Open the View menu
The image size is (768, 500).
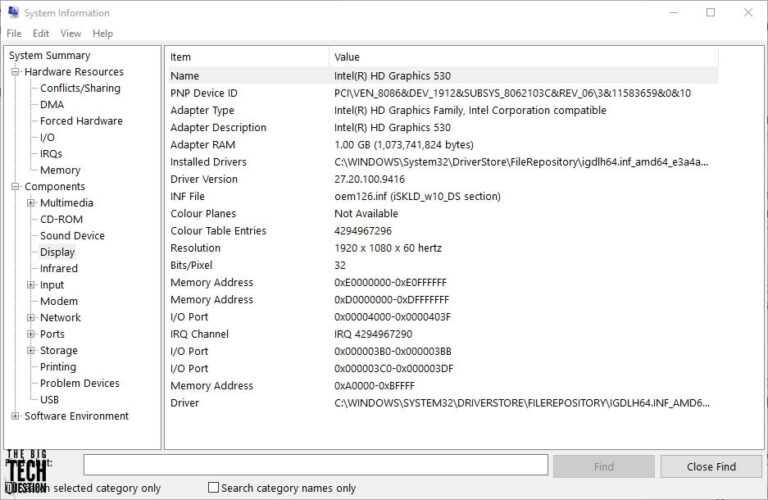[71, 33]
